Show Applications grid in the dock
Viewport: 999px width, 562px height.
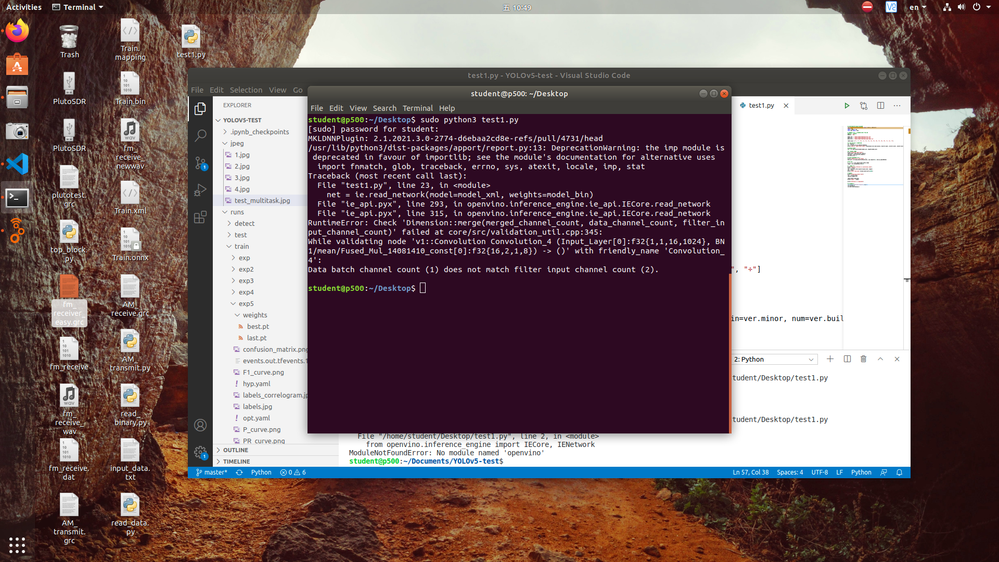click(17, 545)
